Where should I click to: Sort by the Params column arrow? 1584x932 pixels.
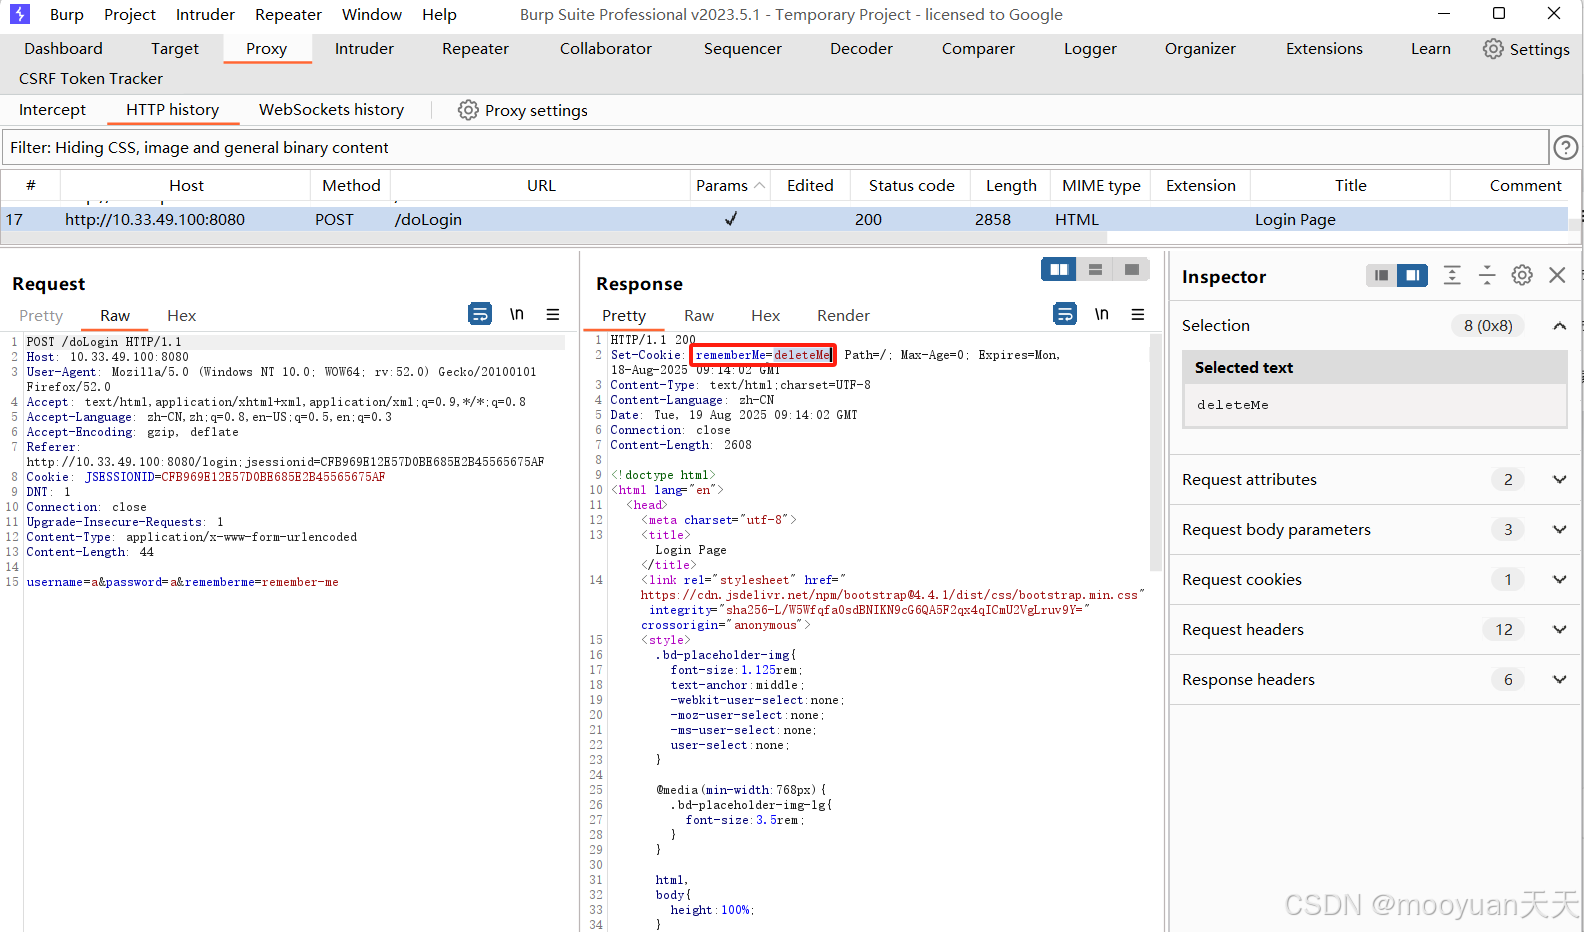point(760,185)
